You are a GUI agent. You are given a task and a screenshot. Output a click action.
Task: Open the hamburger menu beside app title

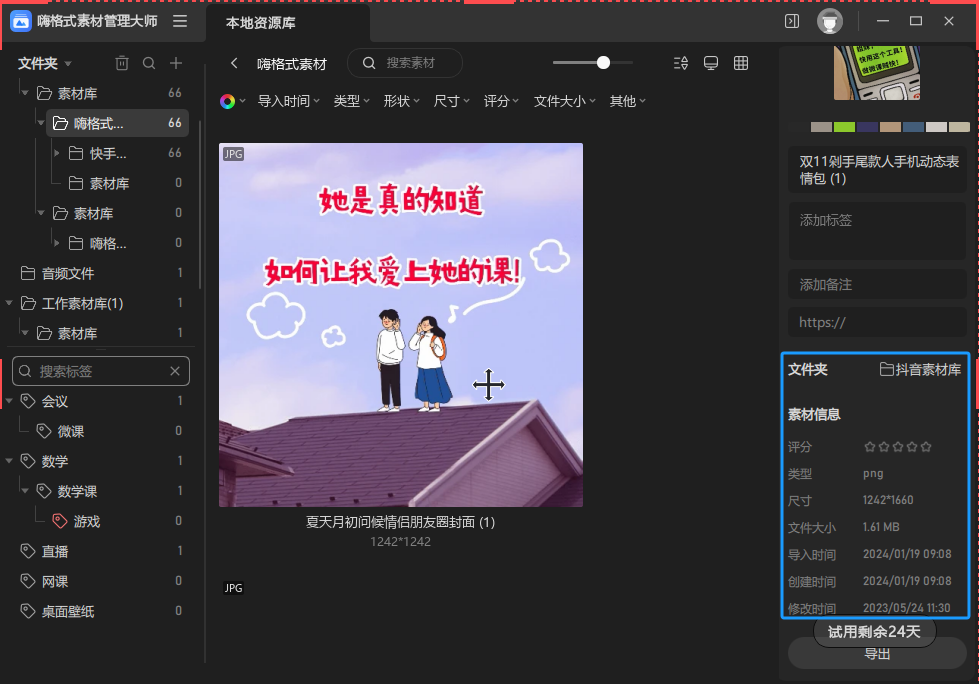point(180,21)
